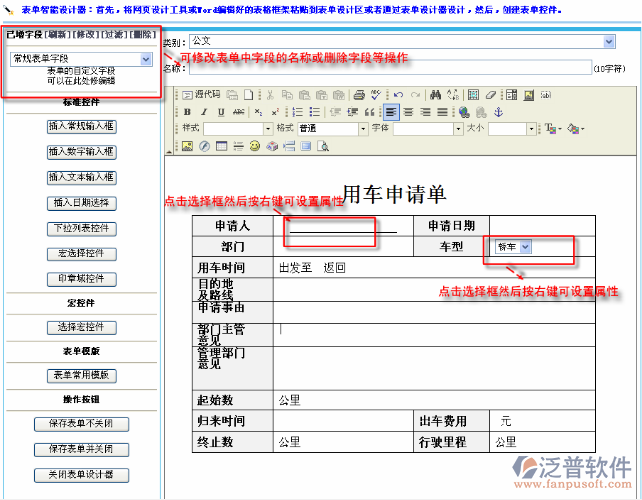Click 插入常规输入框 button
The width and height of the screenshot is (642, 500).
(81, 127)
